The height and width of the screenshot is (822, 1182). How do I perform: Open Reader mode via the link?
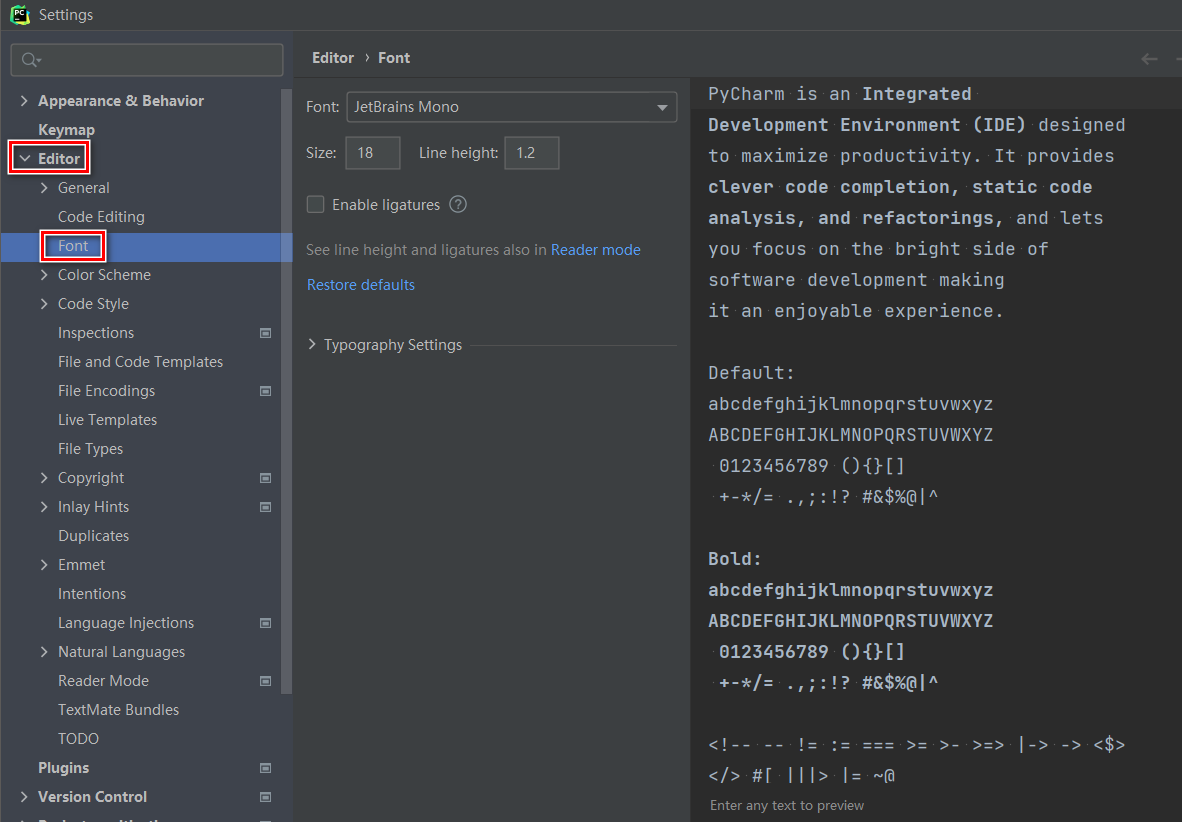[595, 249]
